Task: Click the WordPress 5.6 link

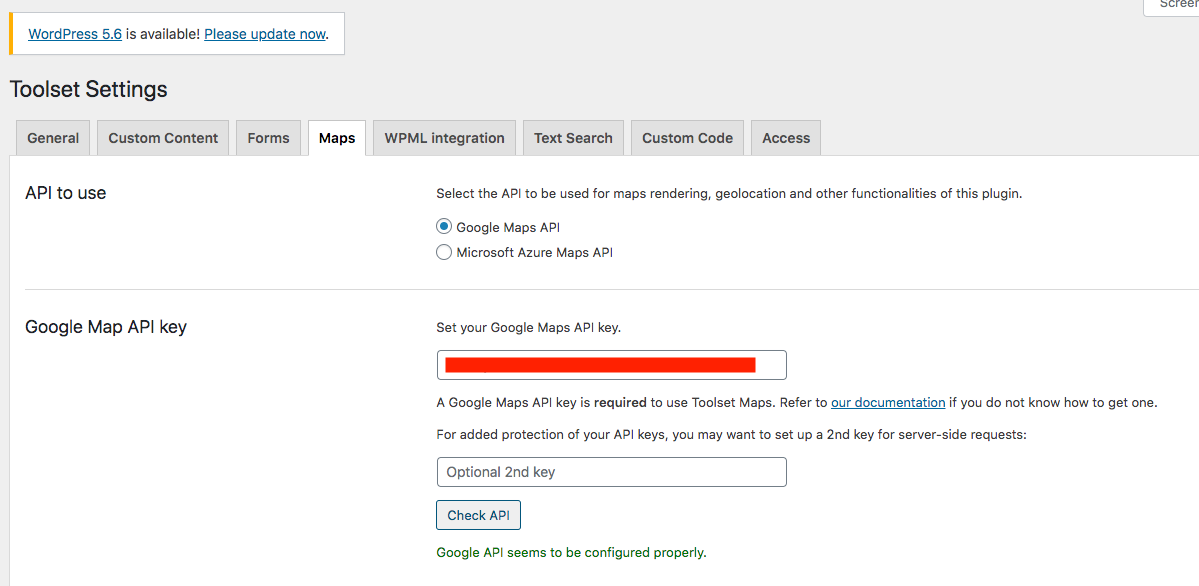Action: pyautogui.click(x=75, y=34)
